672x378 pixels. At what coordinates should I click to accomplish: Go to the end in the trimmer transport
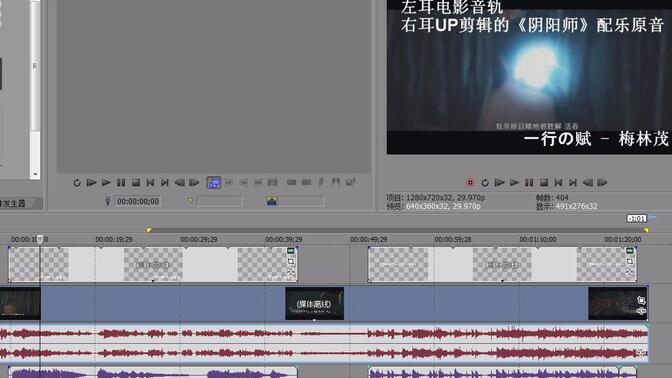point(165,183)
